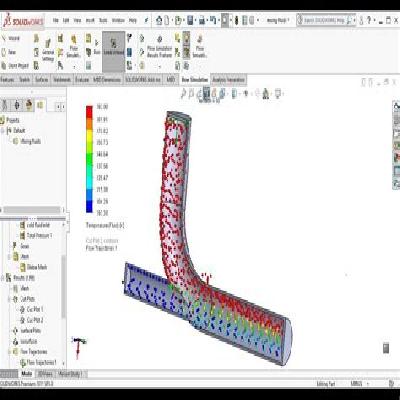Select Cut Plot 1 in the tree
Image resolution: width=400 pixels, height=400 pixels.
32,309
